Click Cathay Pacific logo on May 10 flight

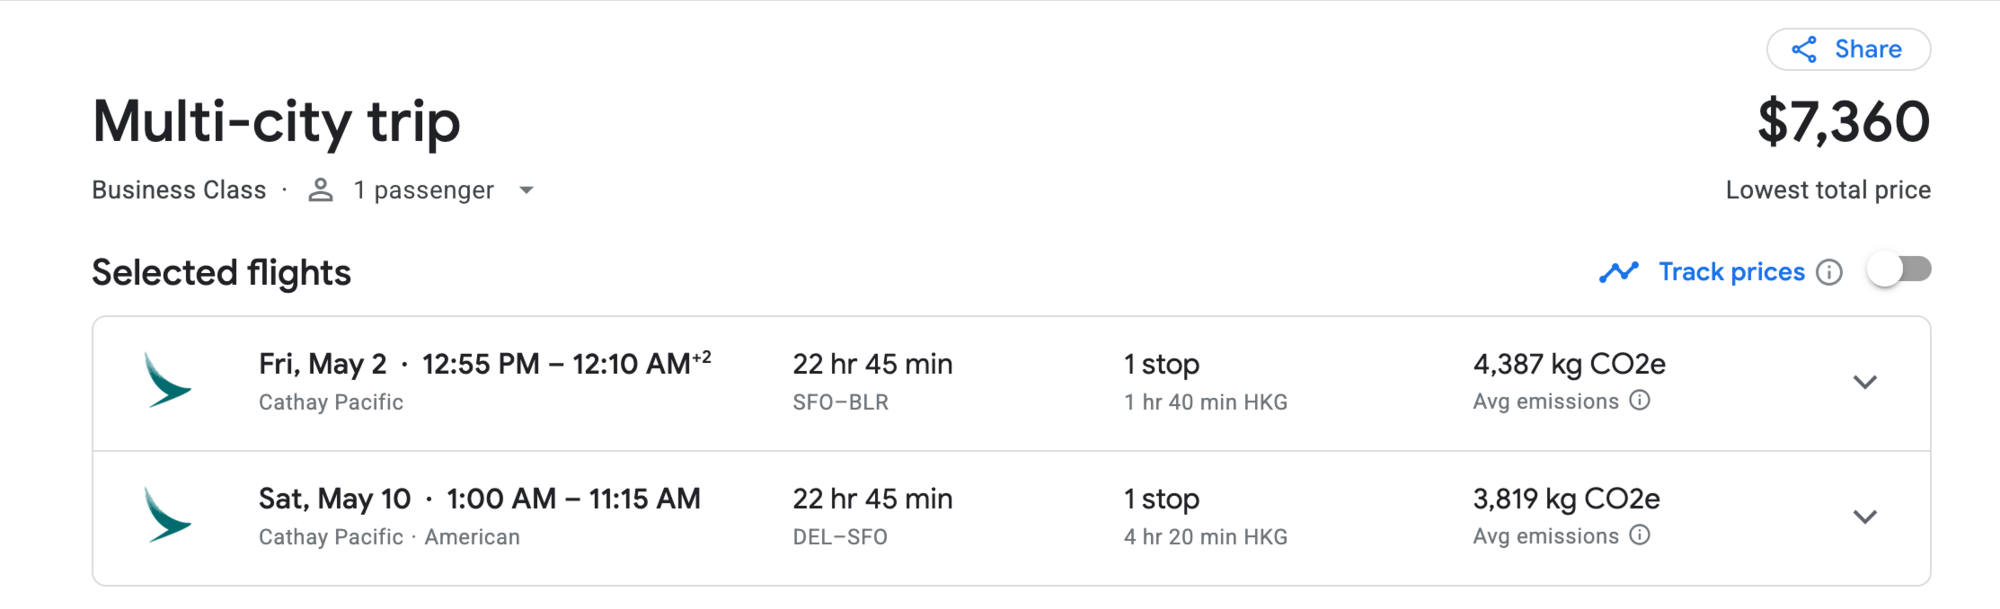pos(166,515)
